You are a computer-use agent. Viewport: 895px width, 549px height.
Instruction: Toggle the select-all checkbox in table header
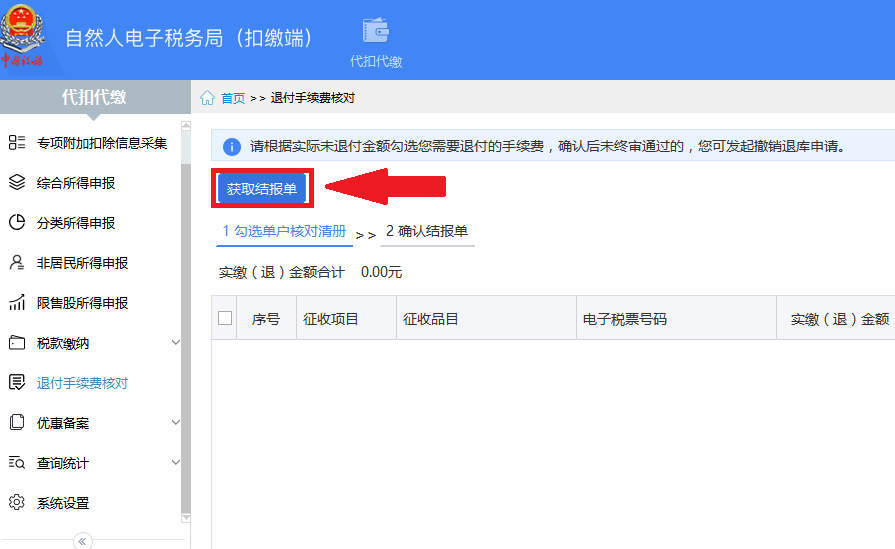point(225,318)
